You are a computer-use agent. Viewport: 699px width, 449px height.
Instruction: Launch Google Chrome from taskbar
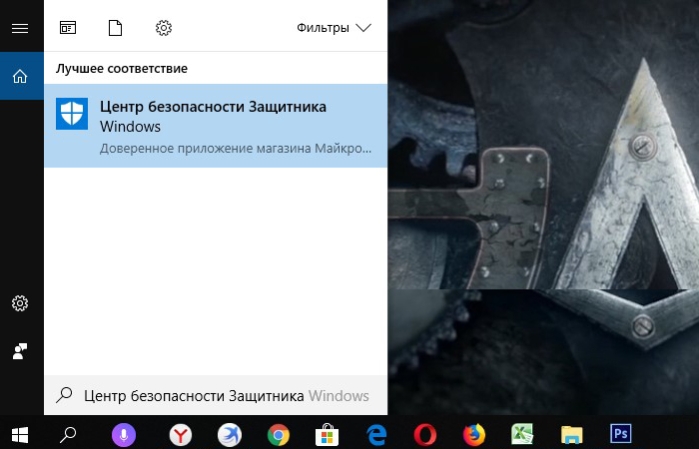tap(278, 434)
